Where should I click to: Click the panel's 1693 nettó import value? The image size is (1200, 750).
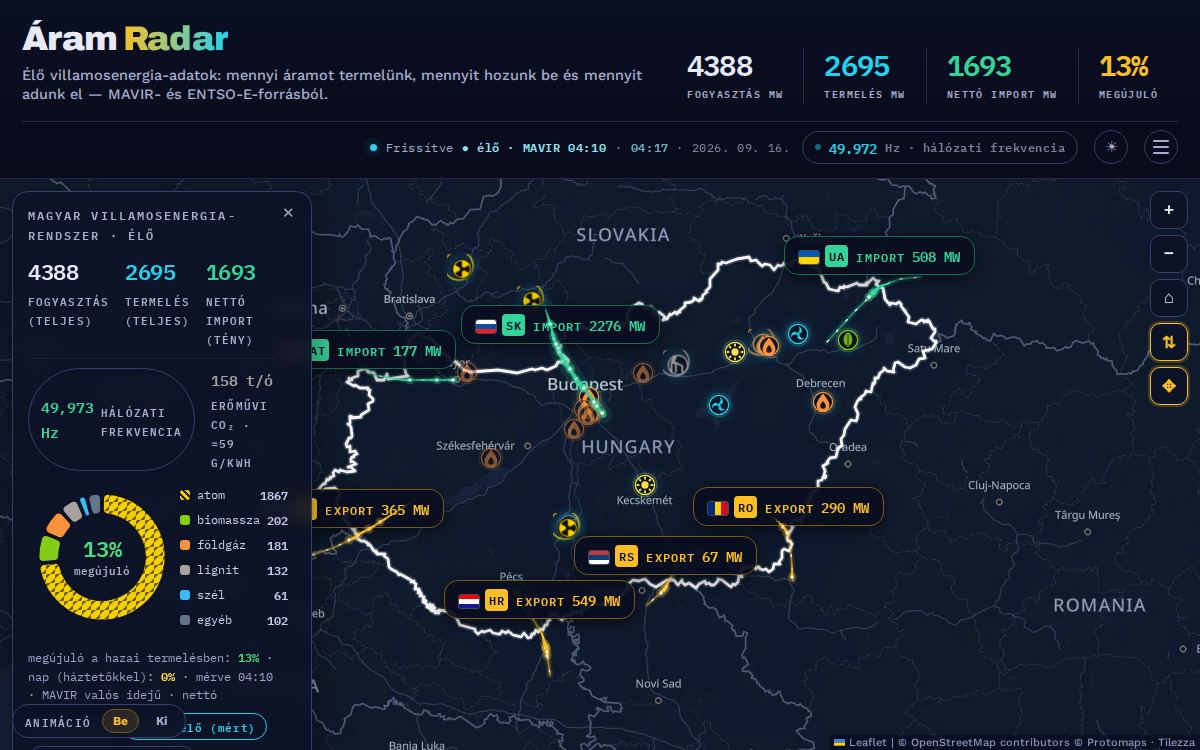[230, 272]
